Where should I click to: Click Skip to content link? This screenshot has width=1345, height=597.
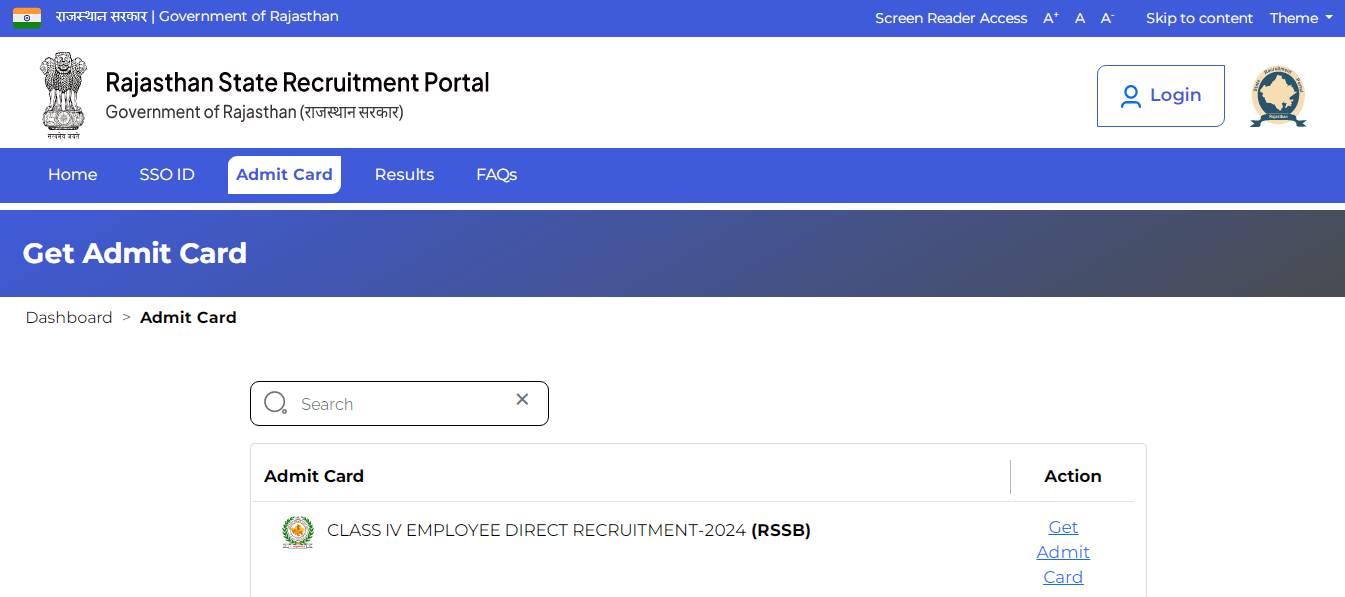click(x=1199, y=18)
